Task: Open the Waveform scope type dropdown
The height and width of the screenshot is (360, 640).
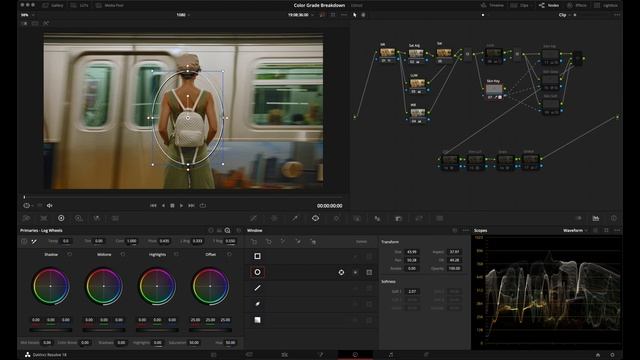Action: click(x=575, y=231)
